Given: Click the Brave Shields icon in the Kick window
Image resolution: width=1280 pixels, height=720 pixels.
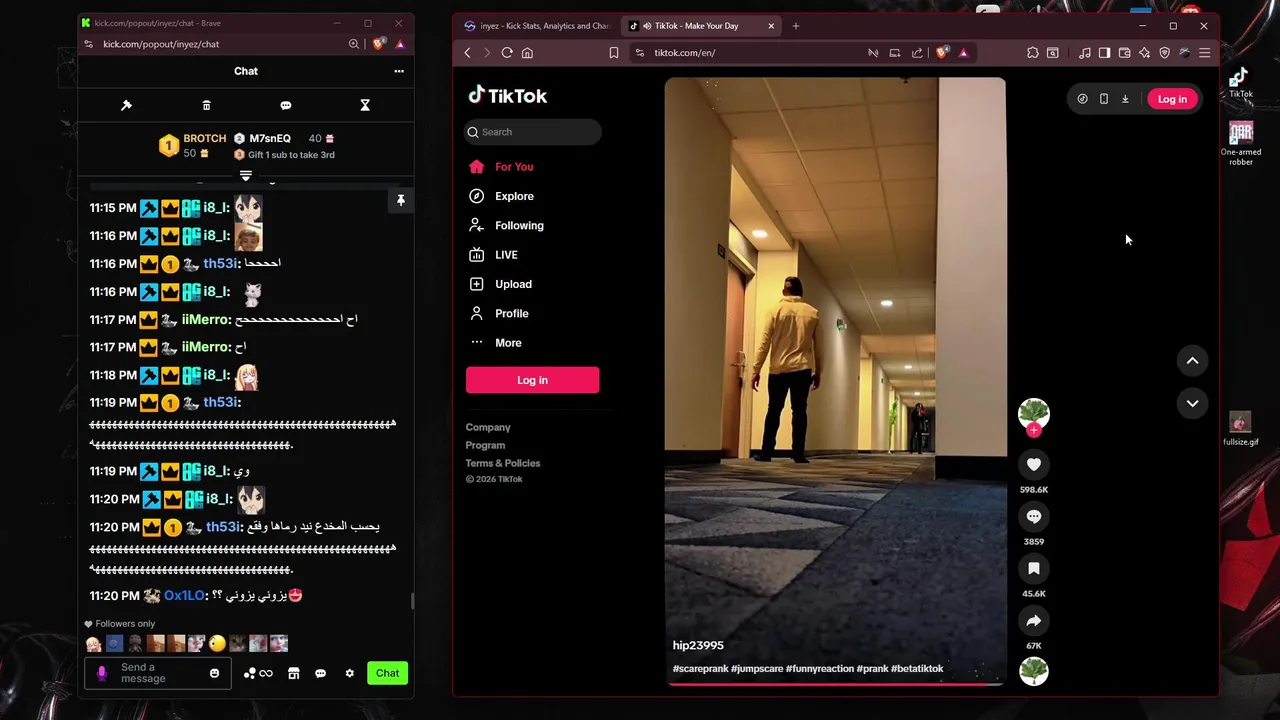Looking at the screenshot, I should [x=378, y=44].
